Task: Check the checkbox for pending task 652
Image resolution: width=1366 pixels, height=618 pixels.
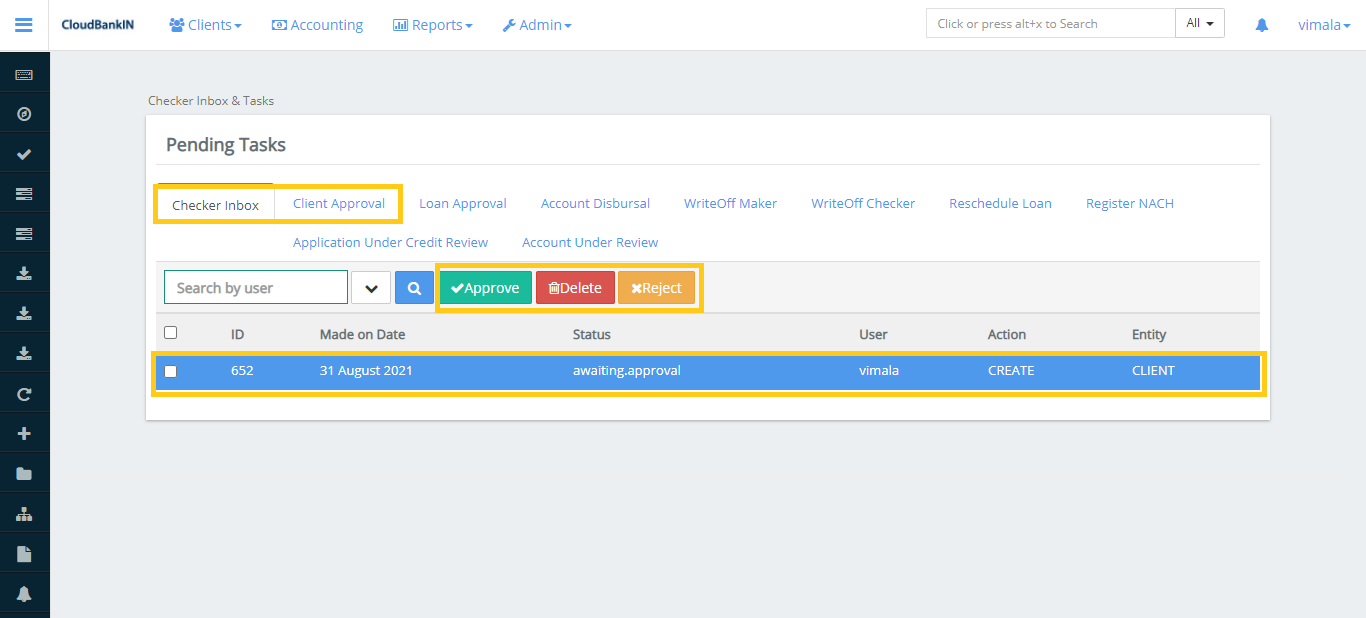Action: tap(170, 371)
